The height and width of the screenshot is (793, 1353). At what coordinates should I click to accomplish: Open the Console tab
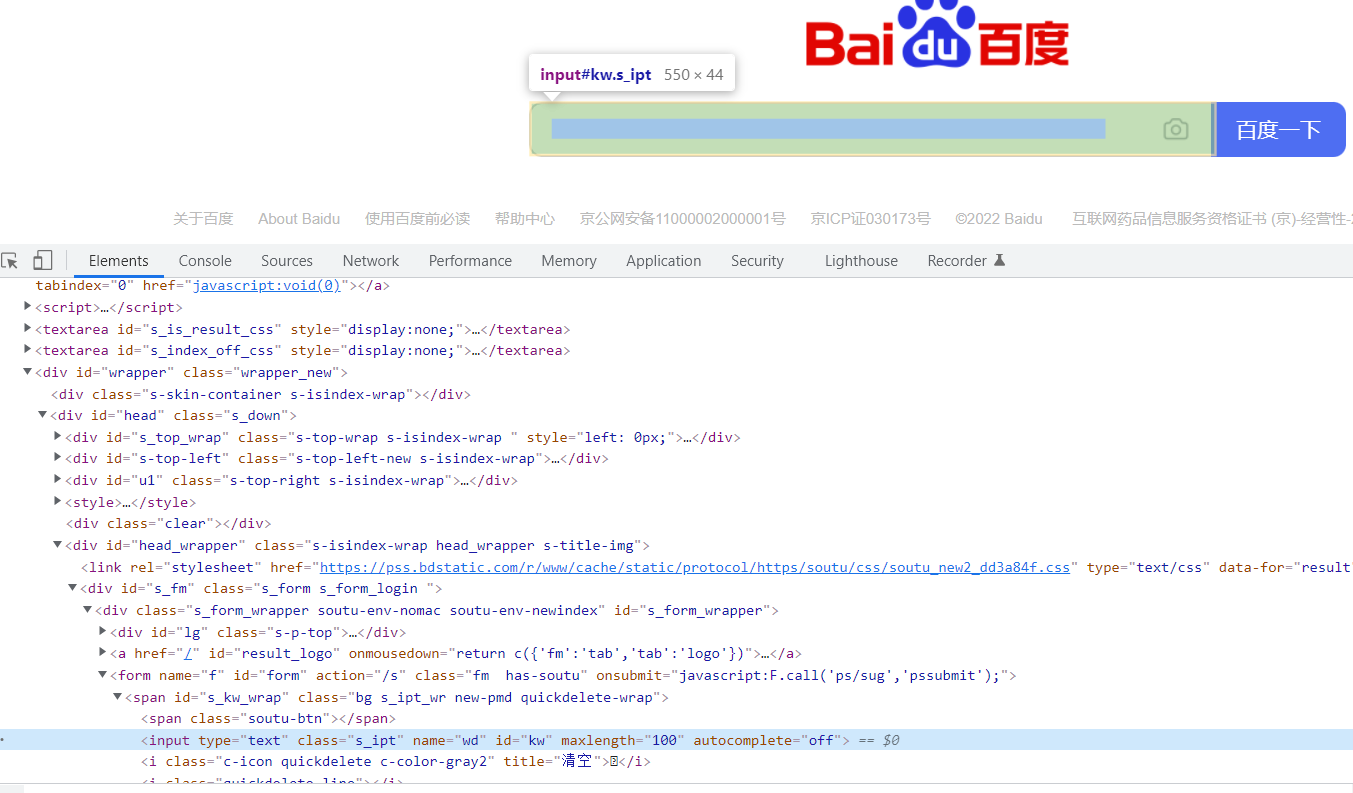(x=205, y=261)
